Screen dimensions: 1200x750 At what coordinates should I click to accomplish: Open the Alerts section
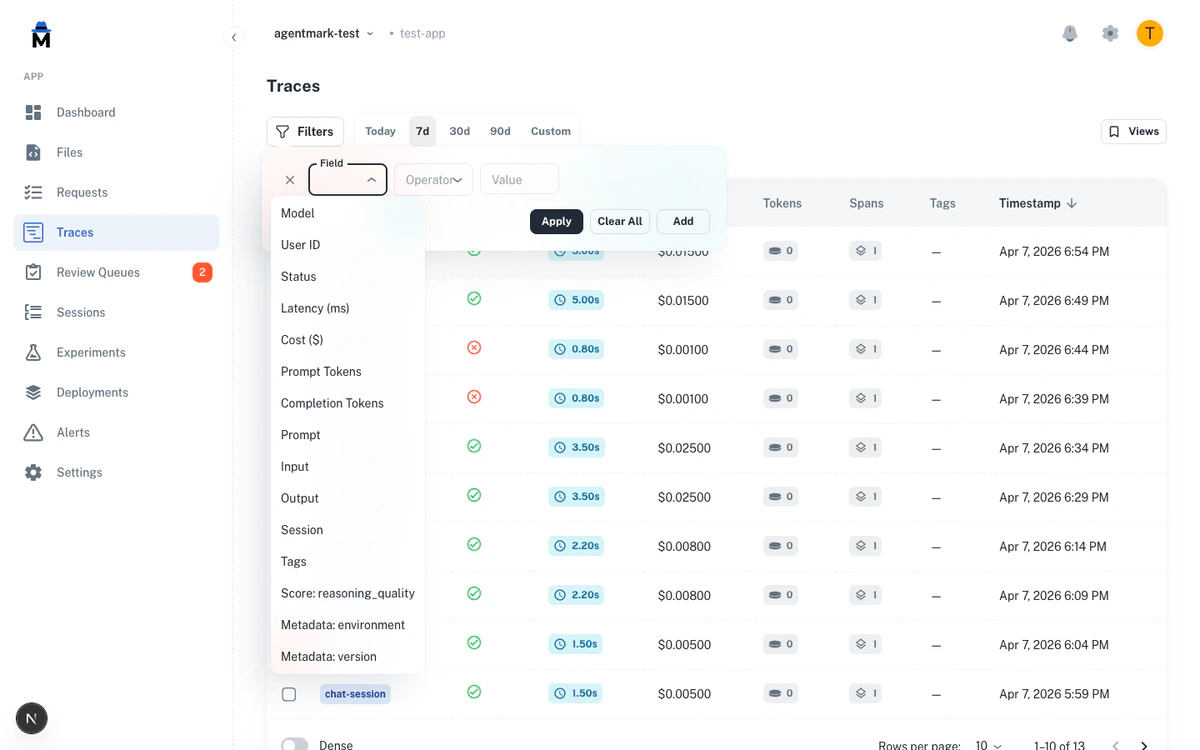[71, 432]
